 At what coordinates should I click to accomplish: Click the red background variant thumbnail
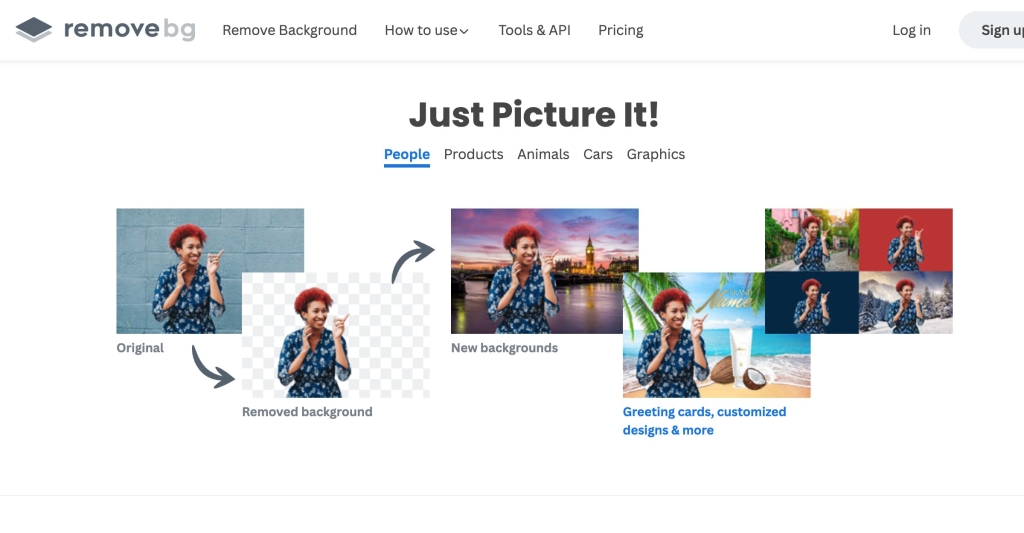pyautogui.click(x=906, y=240)
